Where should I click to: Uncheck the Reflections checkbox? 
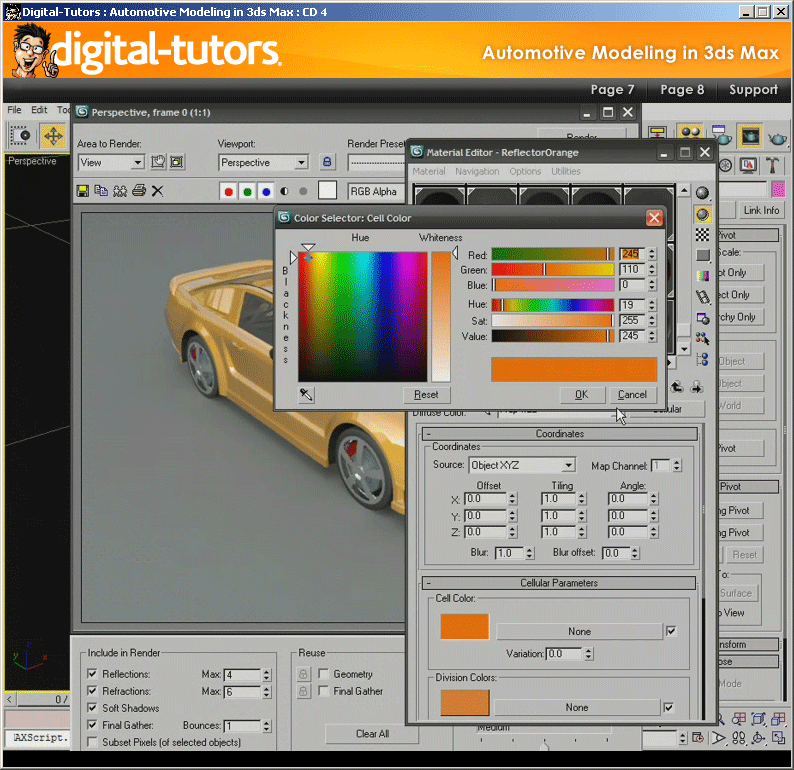tap(93, 675)
